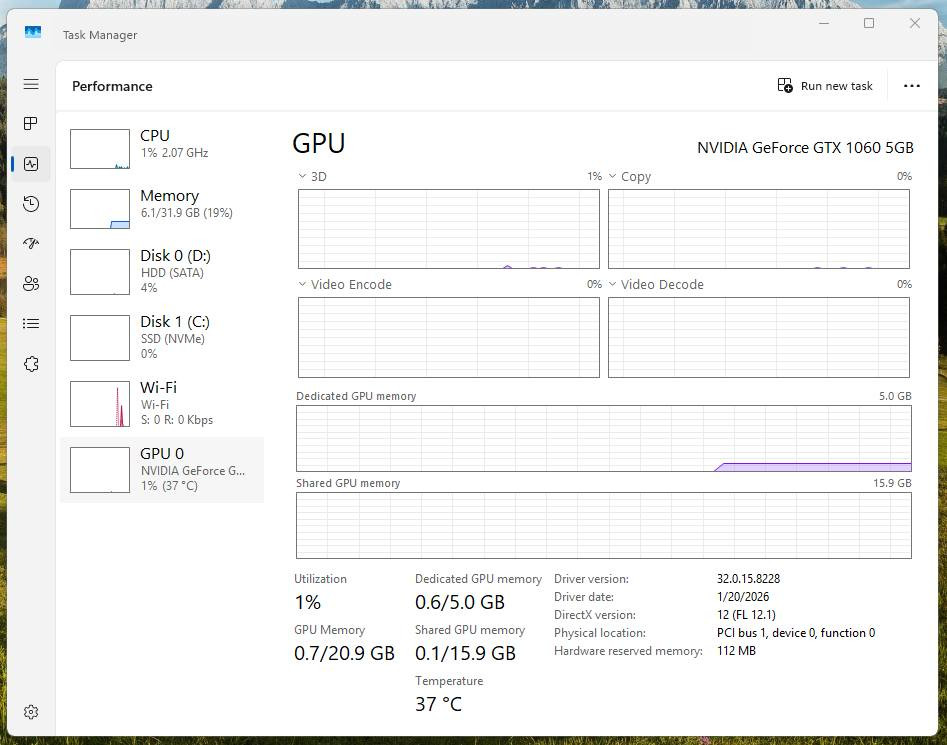Open the Users page icon
The width and height of the screenshot is (947, 745).
tap(31, 284)
